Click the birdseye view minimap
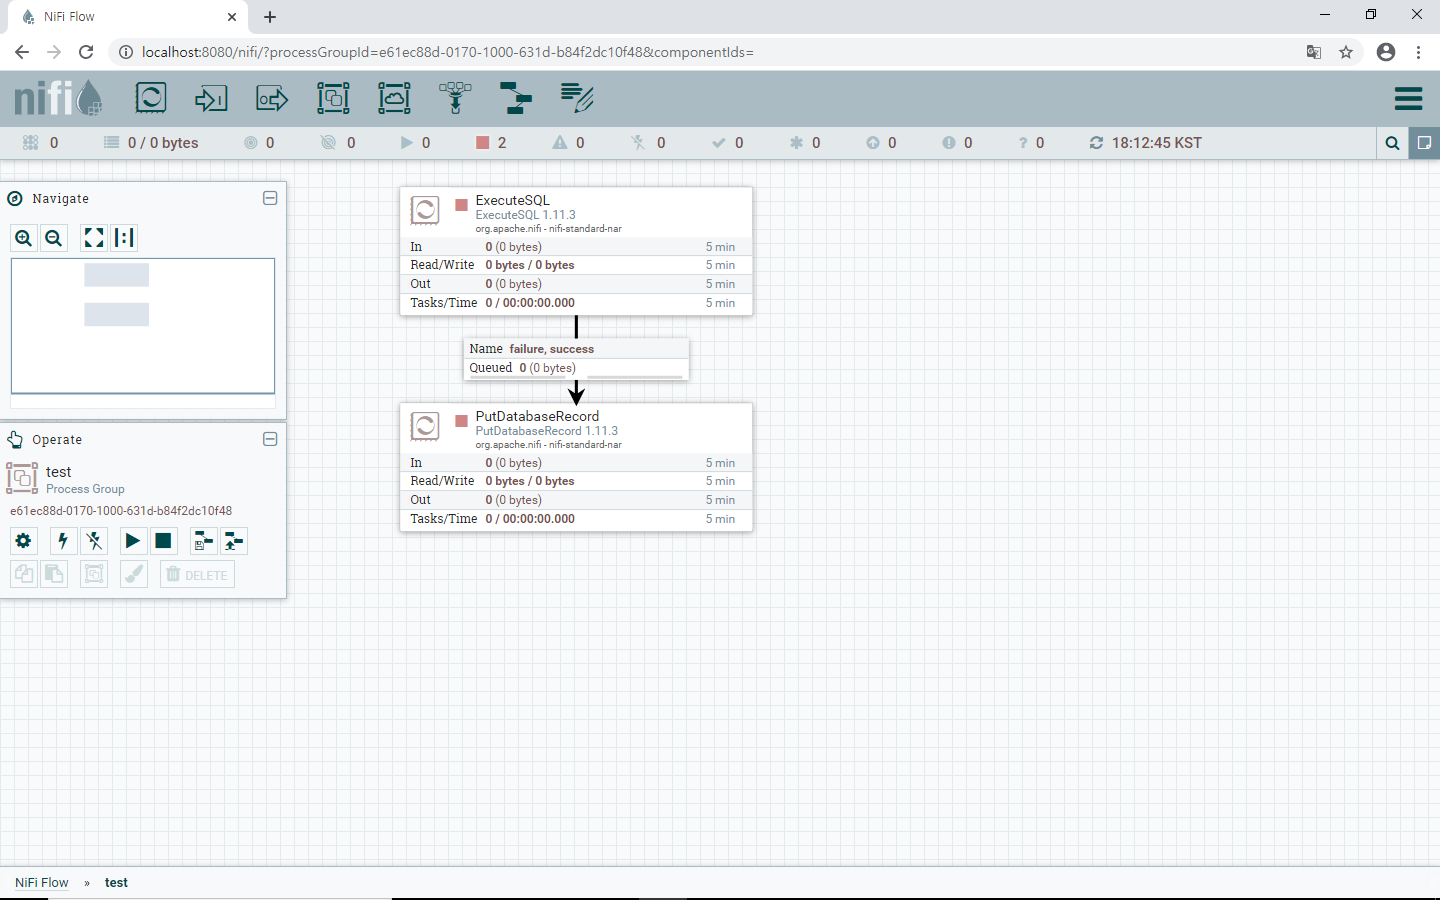Viewport: 1440px width, 900px height. 143,326
